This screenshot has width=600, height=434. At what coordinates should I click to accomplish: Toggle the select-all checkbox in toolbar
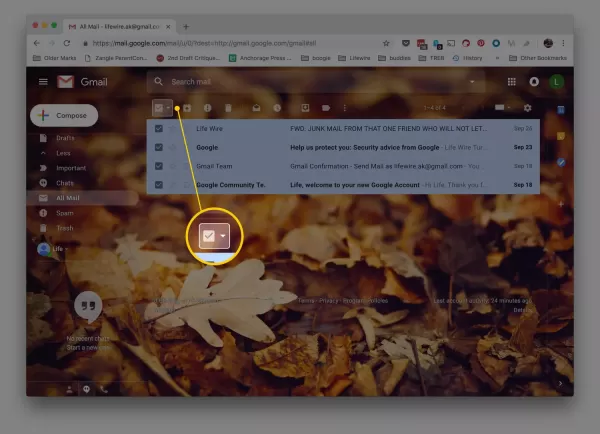[158, 108]
